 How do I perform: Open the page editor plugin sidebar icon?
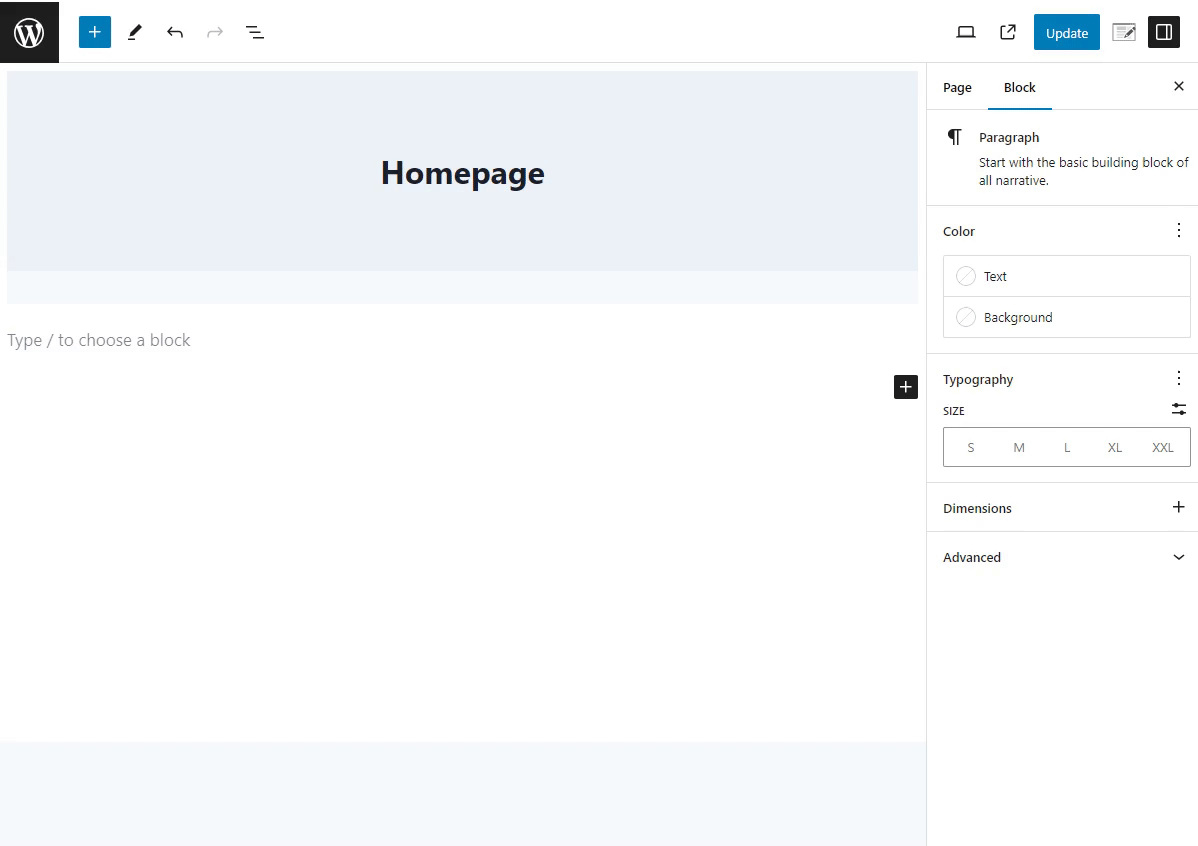tap(1124, 32)
